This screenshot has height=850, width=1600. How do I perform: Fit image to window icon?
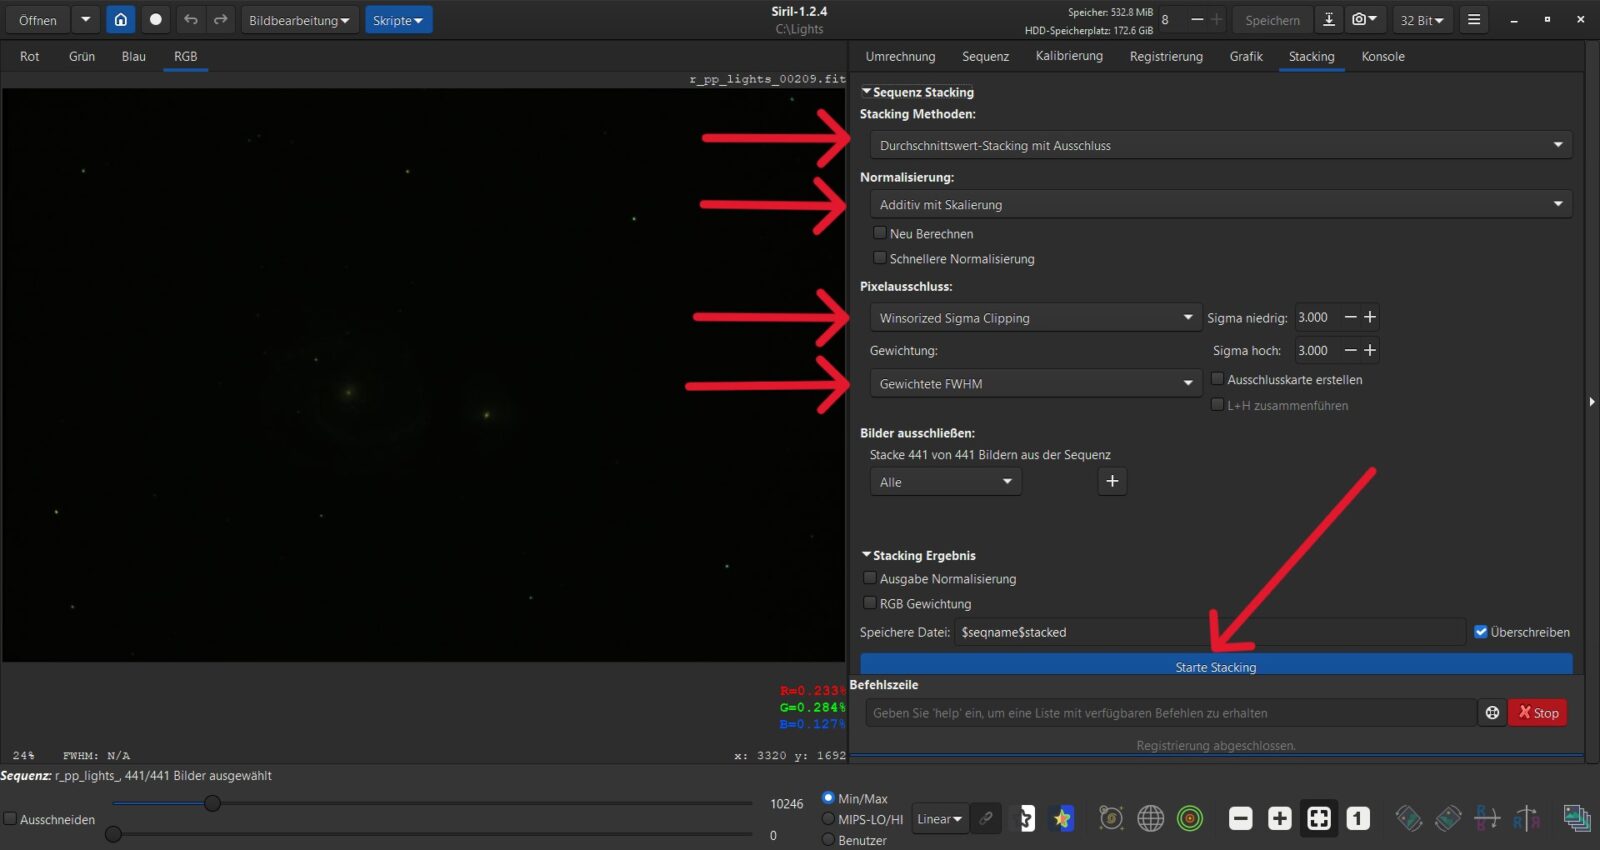point(1319,819)
